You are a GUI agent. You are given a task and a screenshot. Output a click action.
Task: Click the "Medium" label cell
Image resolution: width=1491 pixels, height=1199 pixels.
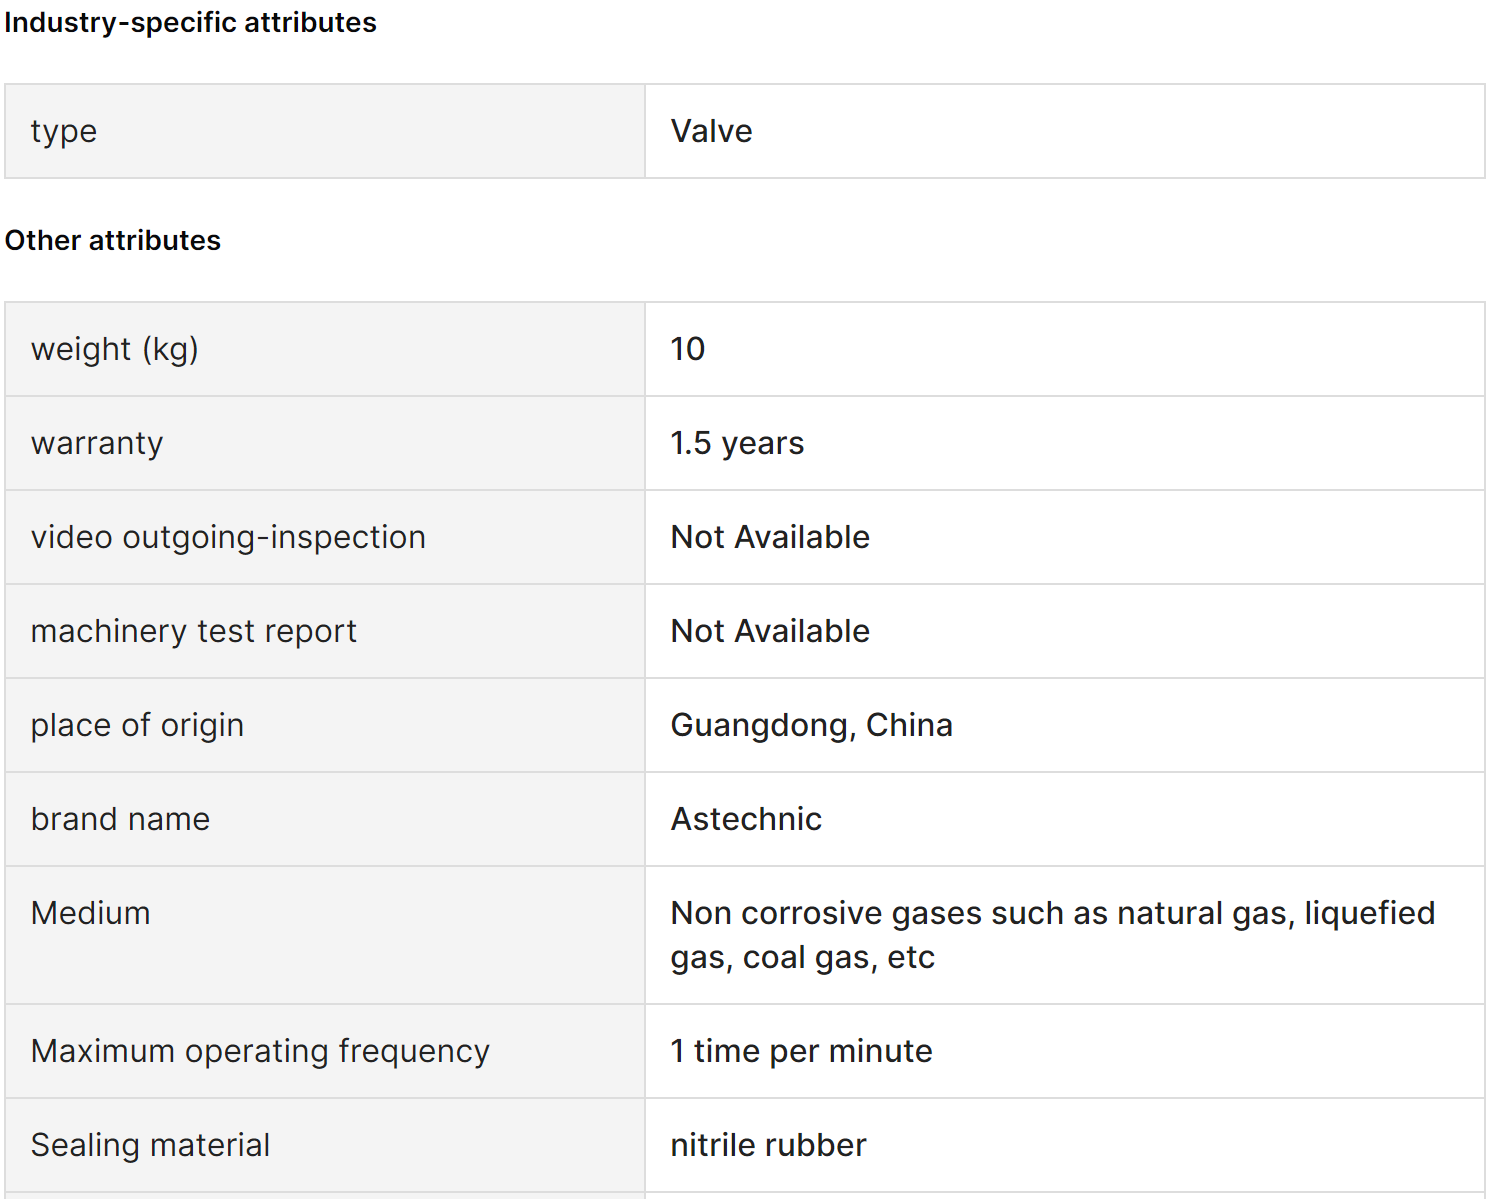click(91, 913)
